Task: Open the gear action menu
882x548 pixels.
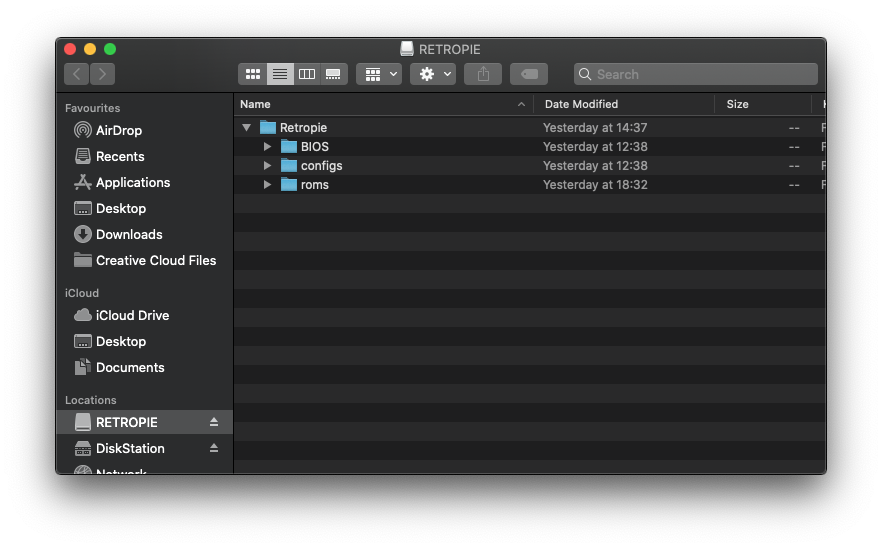Action: 433,74
